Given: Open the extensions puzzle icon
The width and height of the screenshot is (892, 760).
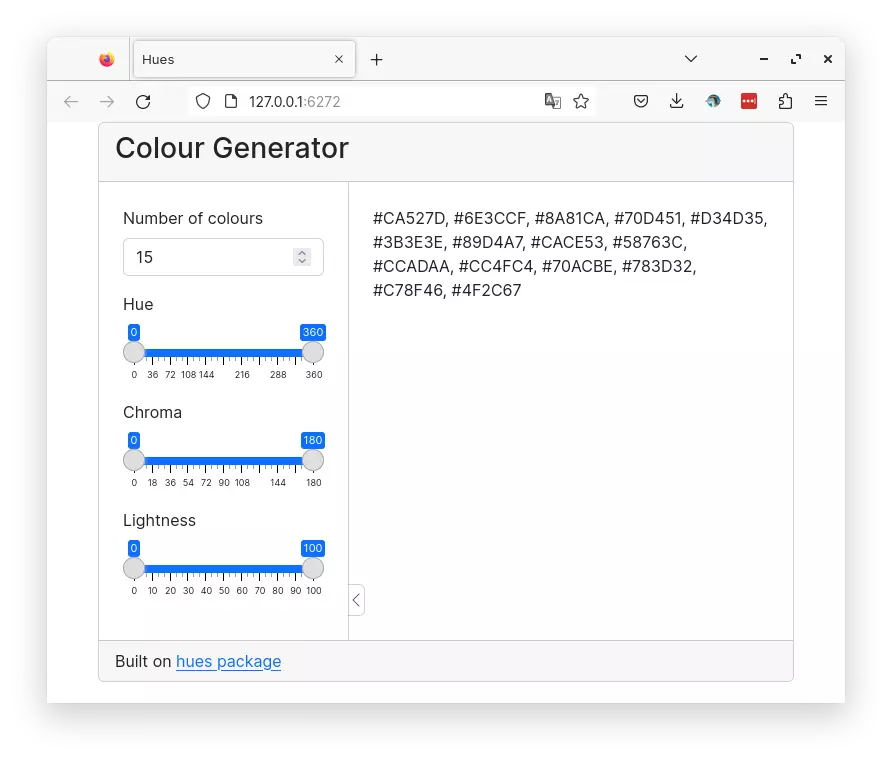Looking at the screenshot, I should pos(785,101).
